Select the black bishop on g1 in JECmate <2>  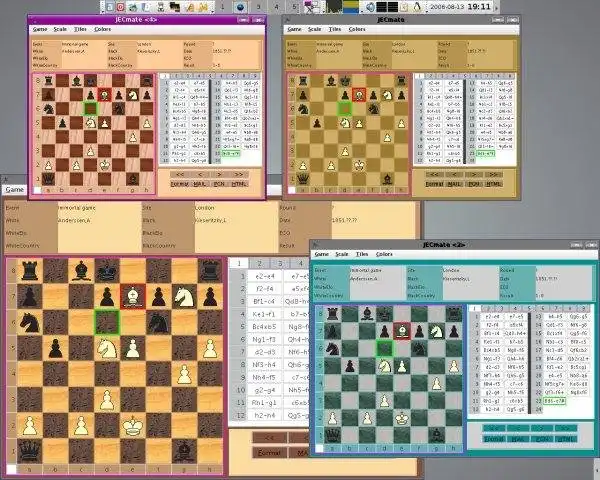point(436,435)
